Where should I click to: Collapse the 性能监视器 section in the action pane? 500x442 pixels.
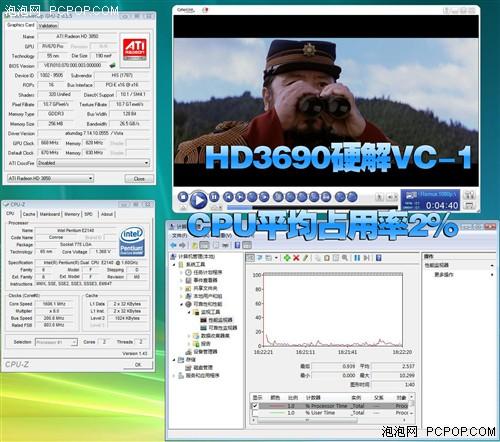point(492,265)
